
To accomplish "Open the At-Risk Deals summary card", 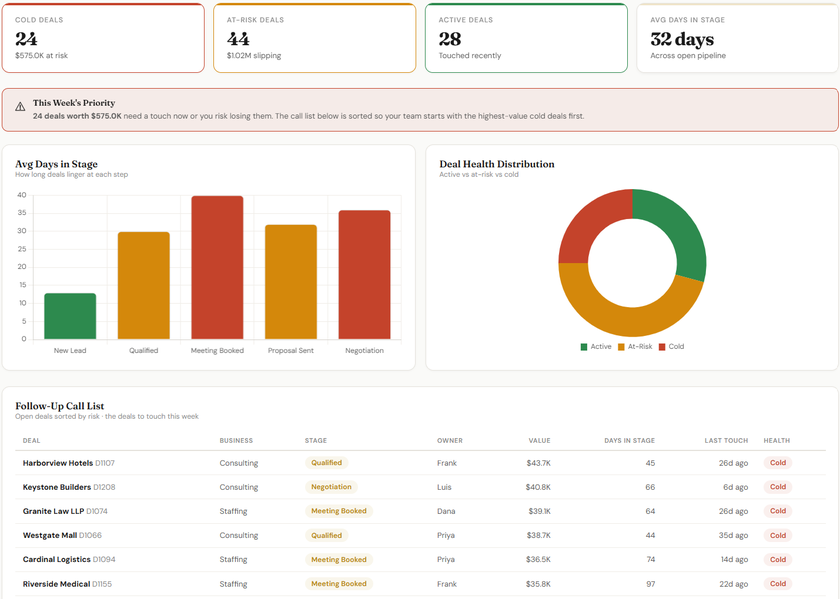I will tap(315, 38).
